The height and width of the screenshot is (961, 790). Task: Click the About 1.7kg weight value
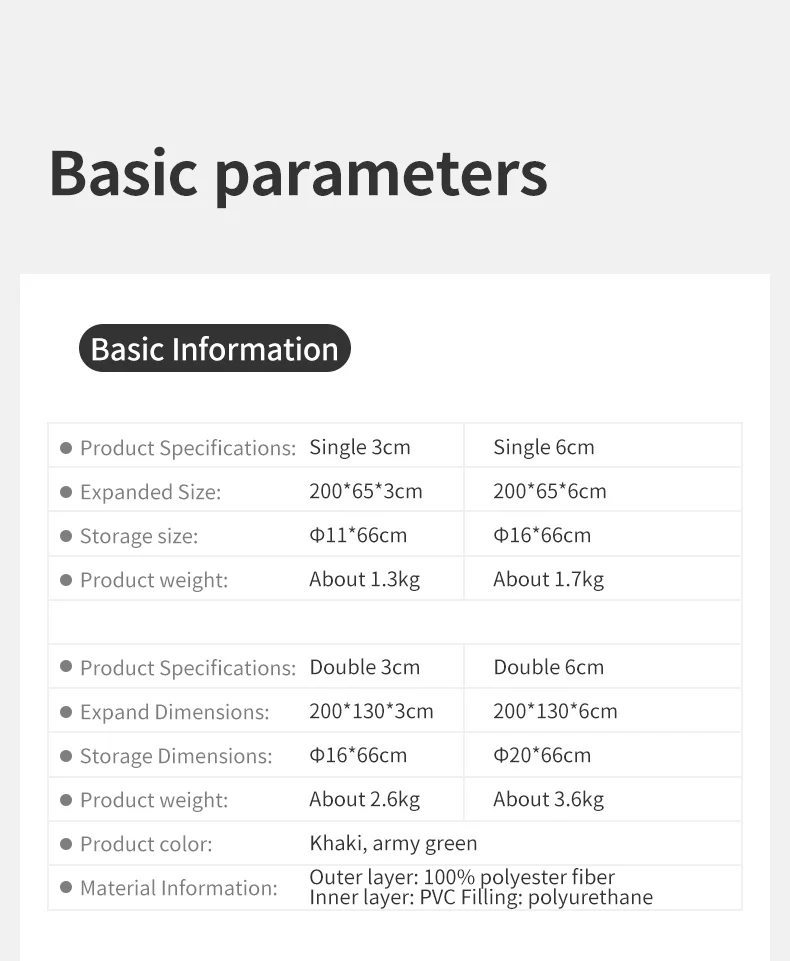click(x=549, y=580)
